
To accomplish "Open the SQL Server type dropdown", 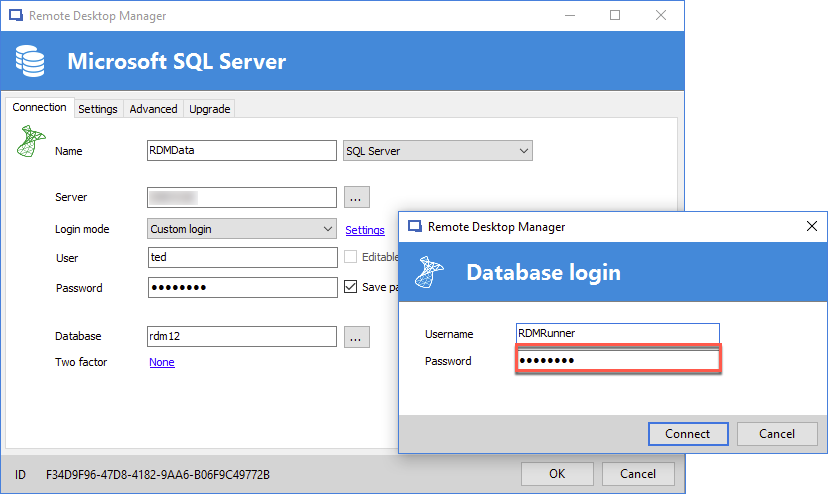I will click(437, 151).
